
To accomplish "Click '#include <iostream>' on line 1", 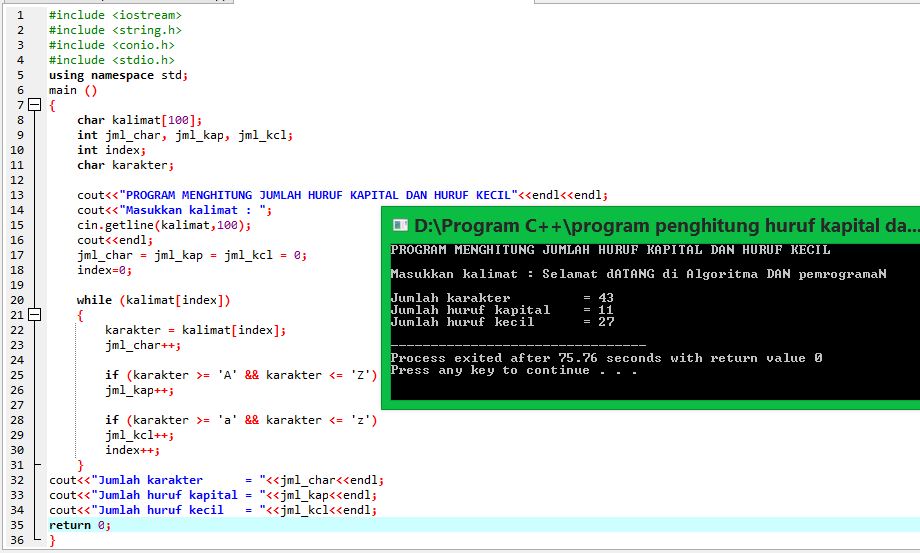I will point(116,15).
